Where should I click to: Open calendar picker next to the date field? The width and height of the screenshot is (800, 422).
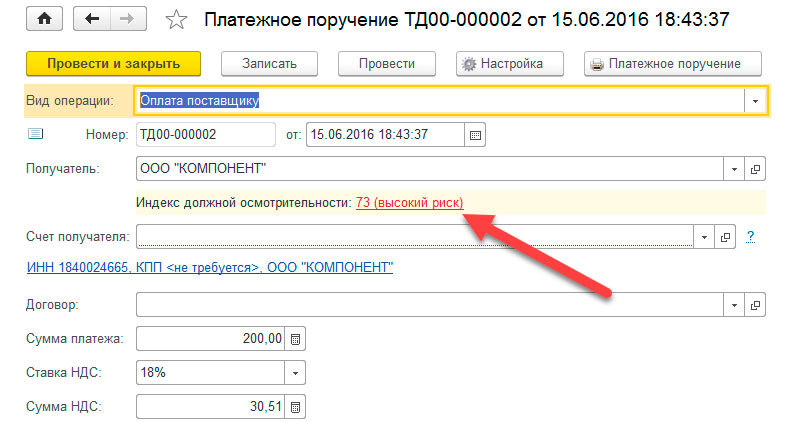click(475, 134)
